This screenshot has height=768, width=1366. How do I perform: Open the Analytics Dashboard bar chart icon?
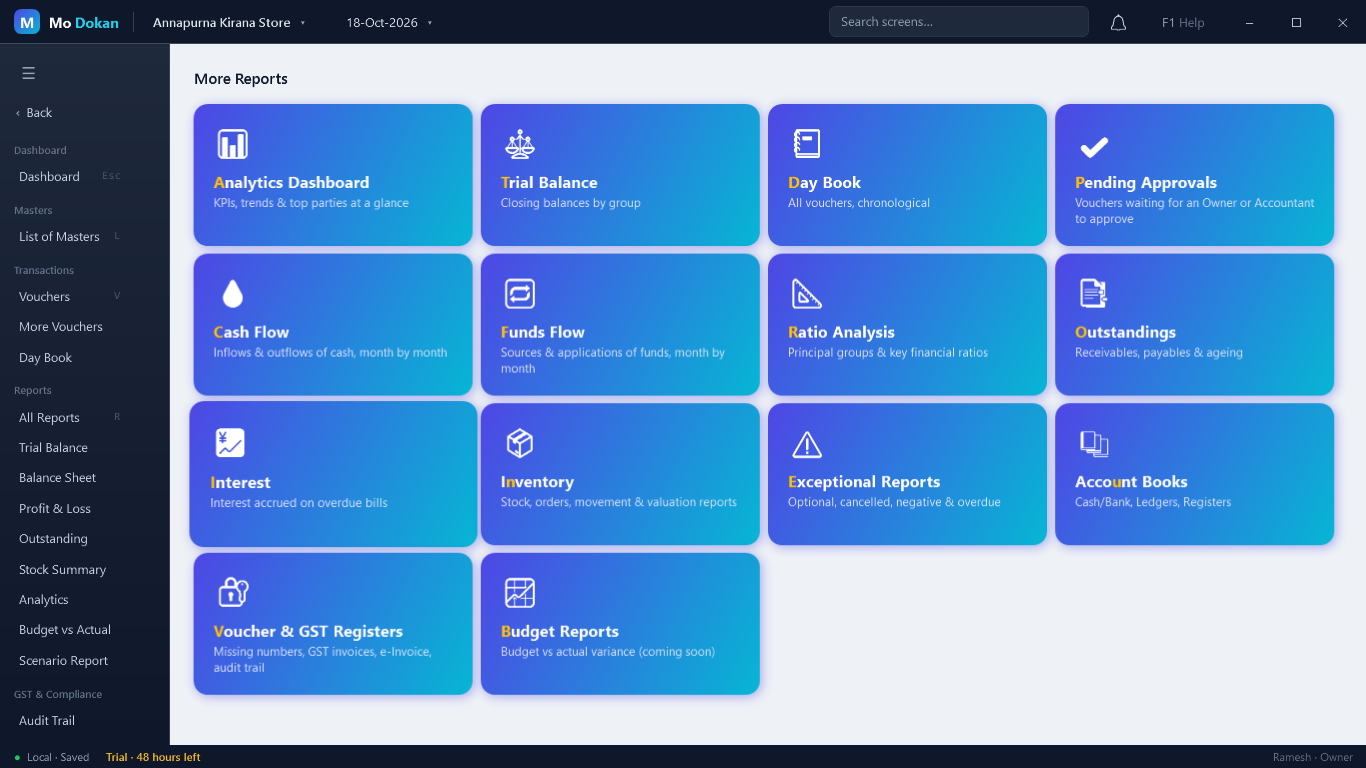pyautogui.click(x=233, y=144)
